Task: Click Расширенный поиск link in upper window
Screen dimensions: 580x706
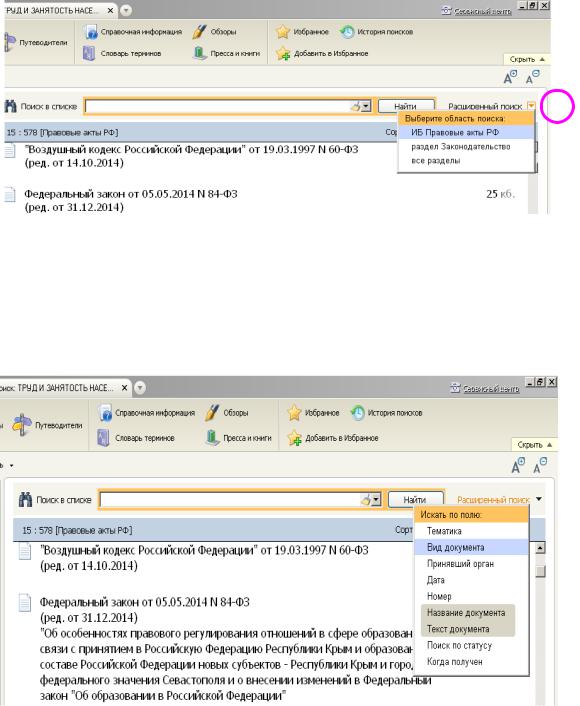Action: [x=485, y=107]
